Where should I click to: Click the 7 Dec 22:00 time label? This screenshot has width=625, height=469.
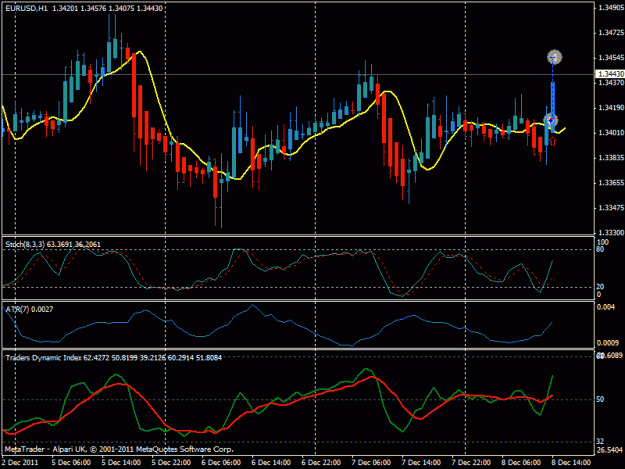[x=471, y=463]
